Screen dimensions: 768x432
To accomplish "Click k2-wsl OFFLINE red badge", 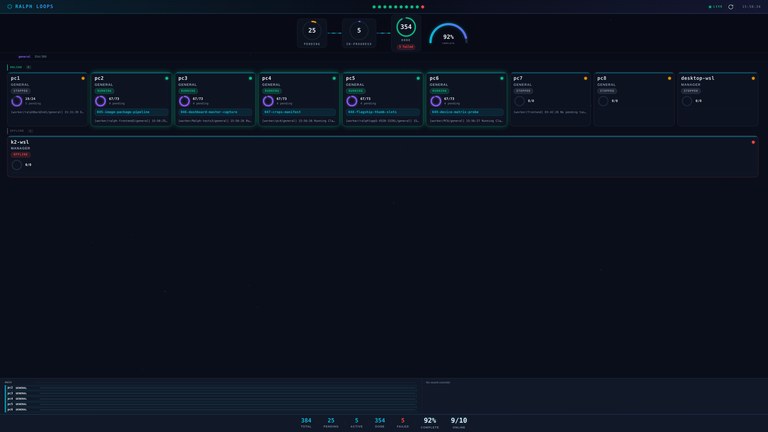I will pos(21,154).
